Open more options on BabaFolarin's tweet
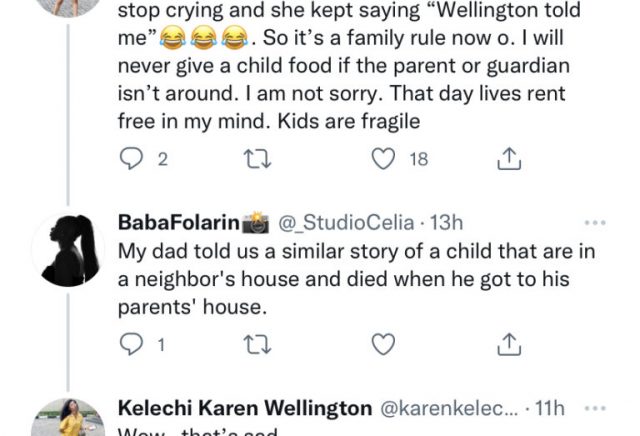 (595, 222)
